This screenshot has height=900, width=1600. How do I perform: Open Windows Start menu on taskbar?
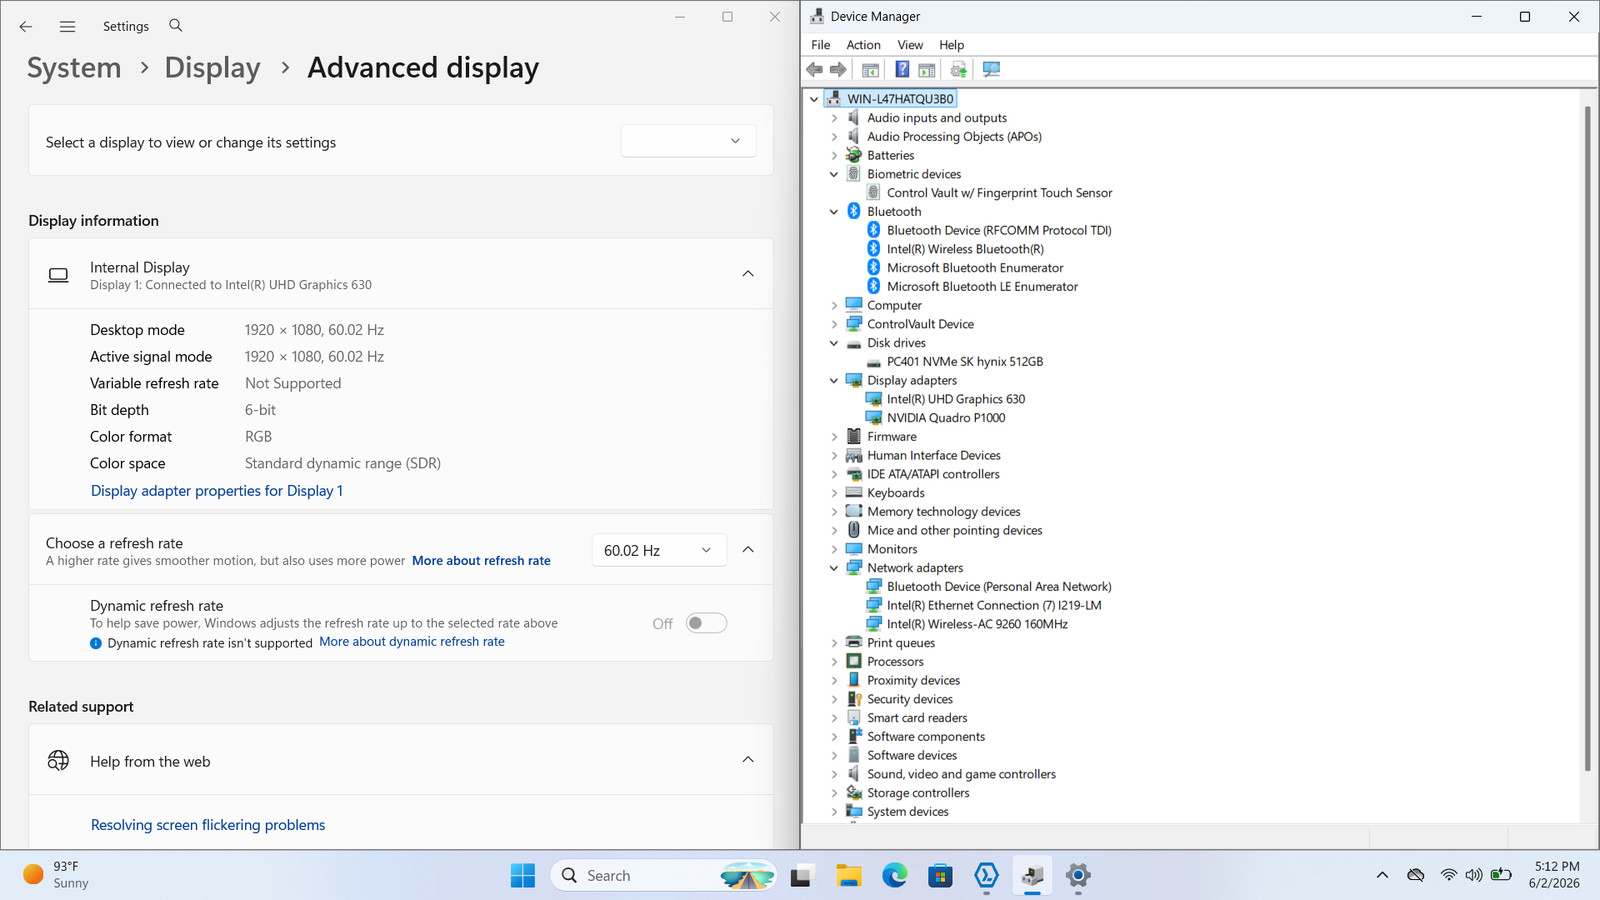(523, 876)
